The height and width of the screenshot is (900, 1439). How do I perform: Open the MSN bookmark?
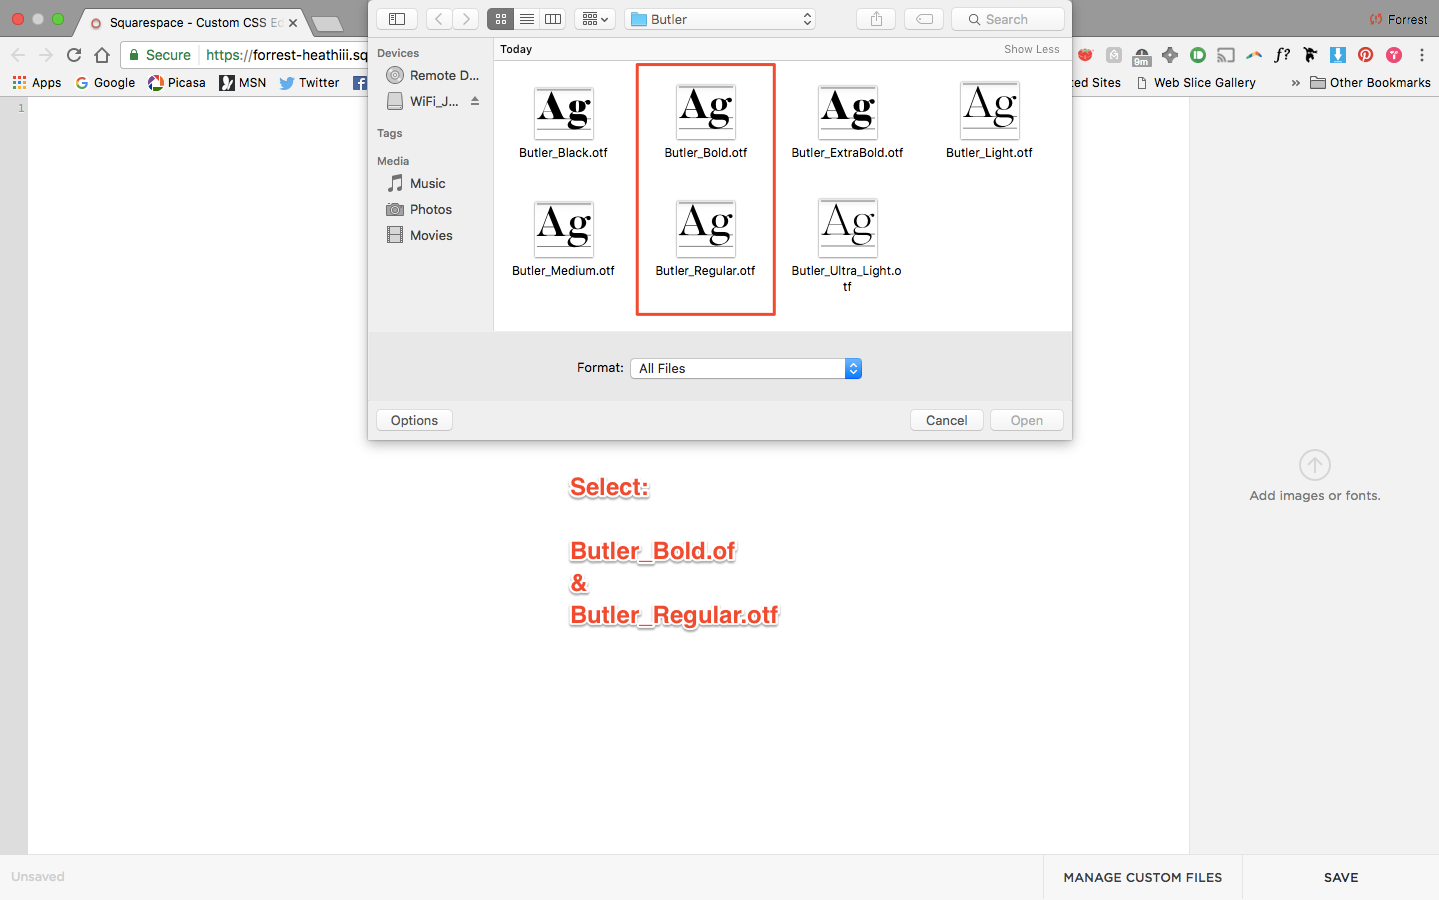[x=243, y=83]
